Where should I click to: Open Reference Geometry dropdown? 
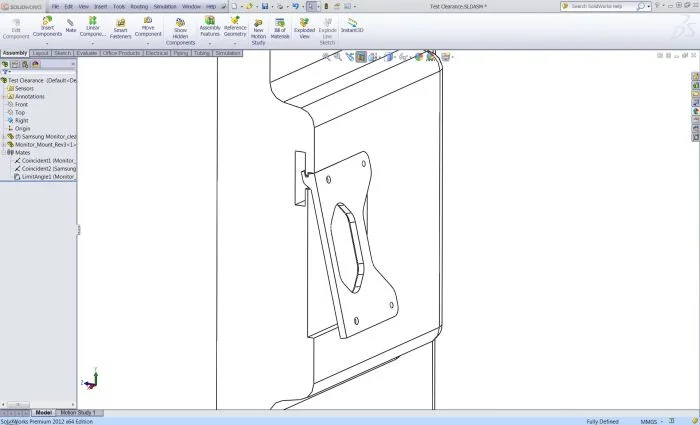[x=235, y=44]
